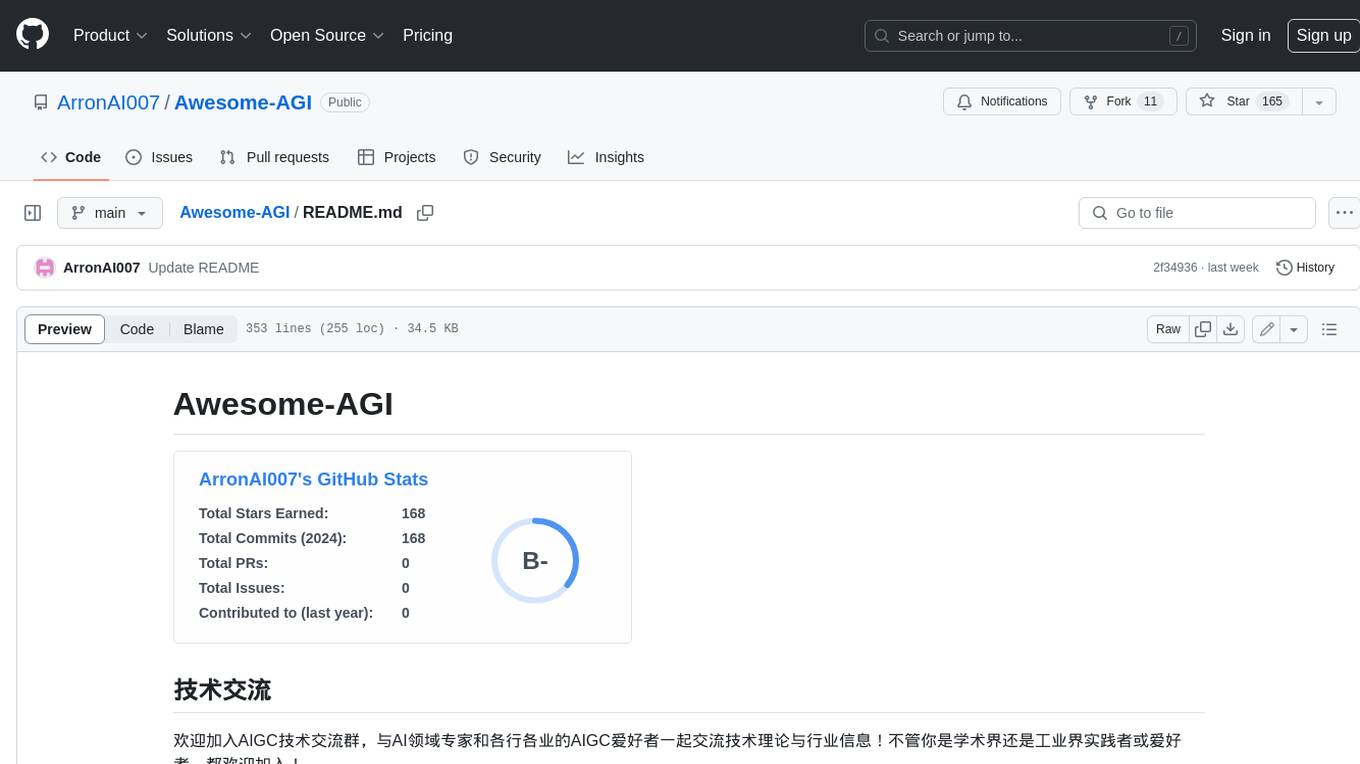
Task: Toggle the file tree side panel
Action: (33, 213)
